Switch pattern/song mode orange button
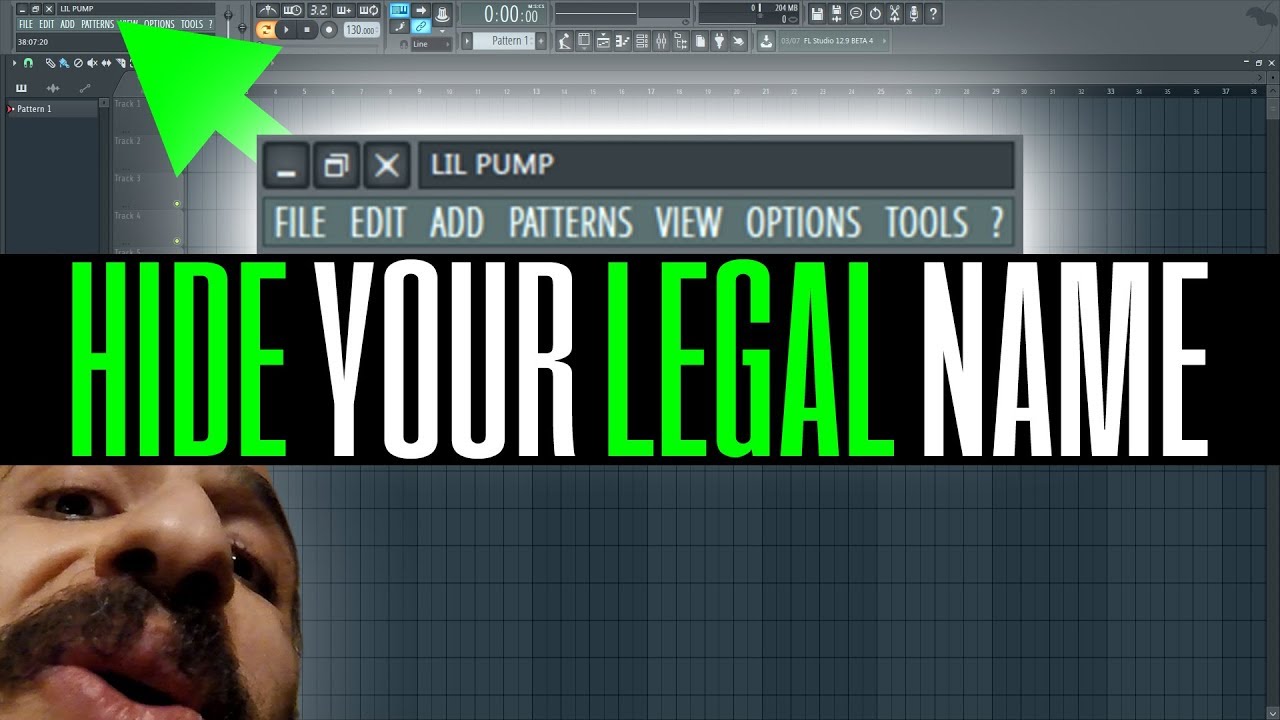The height and width of the screenshot is (720, 1280). pos(266,30)
